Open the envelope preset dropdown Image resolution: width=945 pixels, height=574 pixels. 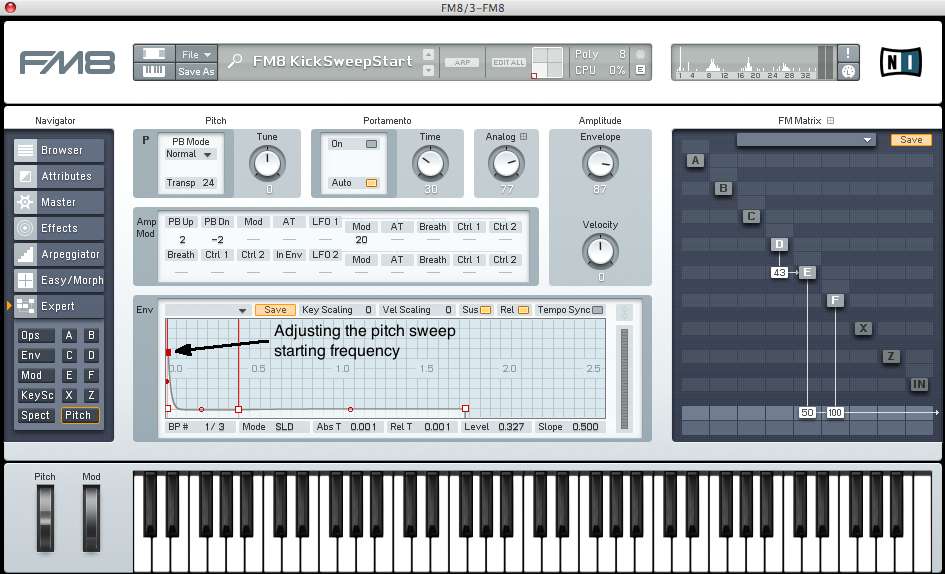[x=208, y=310]
